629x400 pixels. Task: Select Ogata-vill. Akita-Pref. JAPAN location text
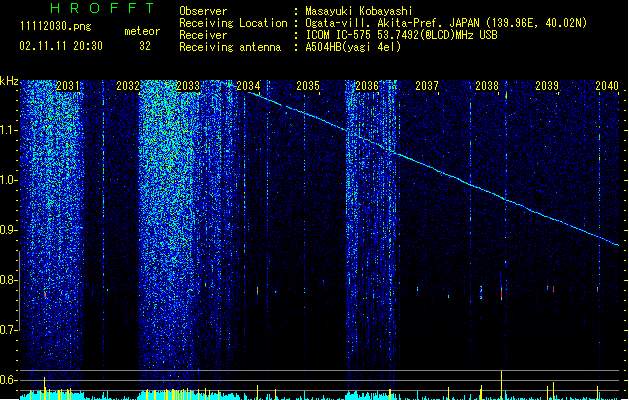coord(446,23)
